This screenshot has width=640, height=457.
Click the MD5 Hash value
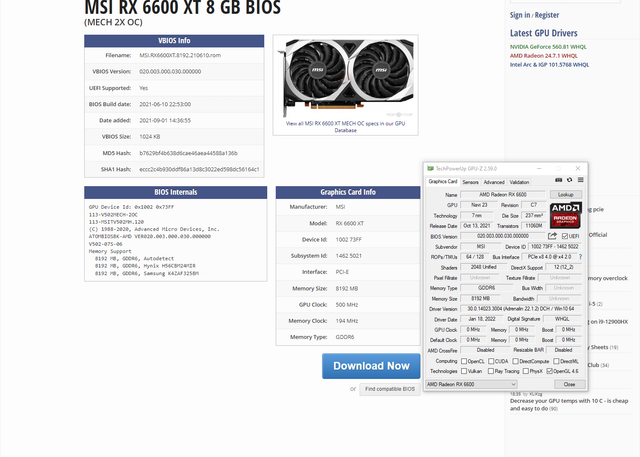(188, 153)
